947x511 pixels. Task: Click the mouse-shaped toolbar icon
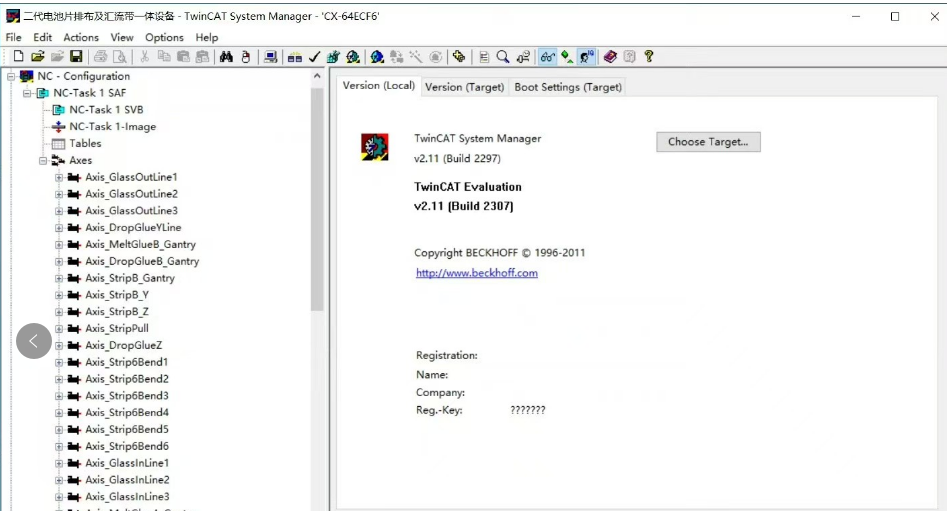click(x=245, y=57)
